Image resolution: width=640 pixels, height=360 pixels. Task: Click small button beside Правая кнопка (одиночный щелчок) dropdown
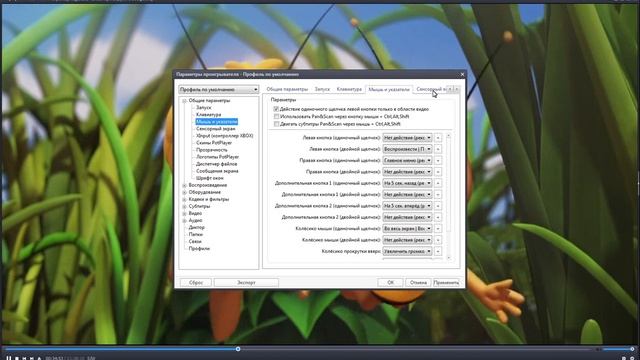(438, 160)
